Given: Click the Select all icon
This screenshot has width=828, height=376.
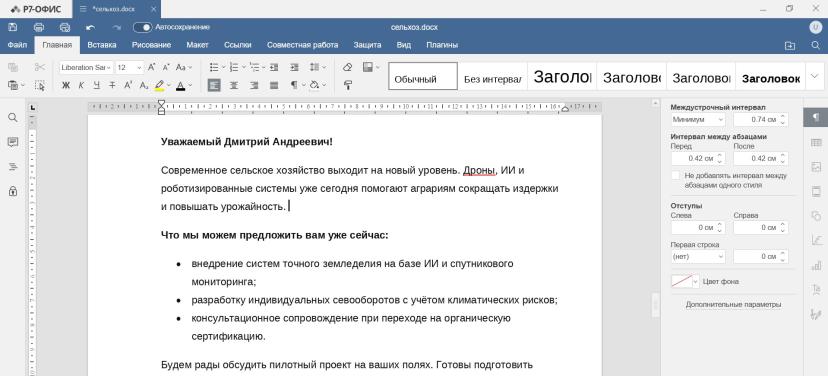Looking at the screenshot, I should (x=40, y=84).
